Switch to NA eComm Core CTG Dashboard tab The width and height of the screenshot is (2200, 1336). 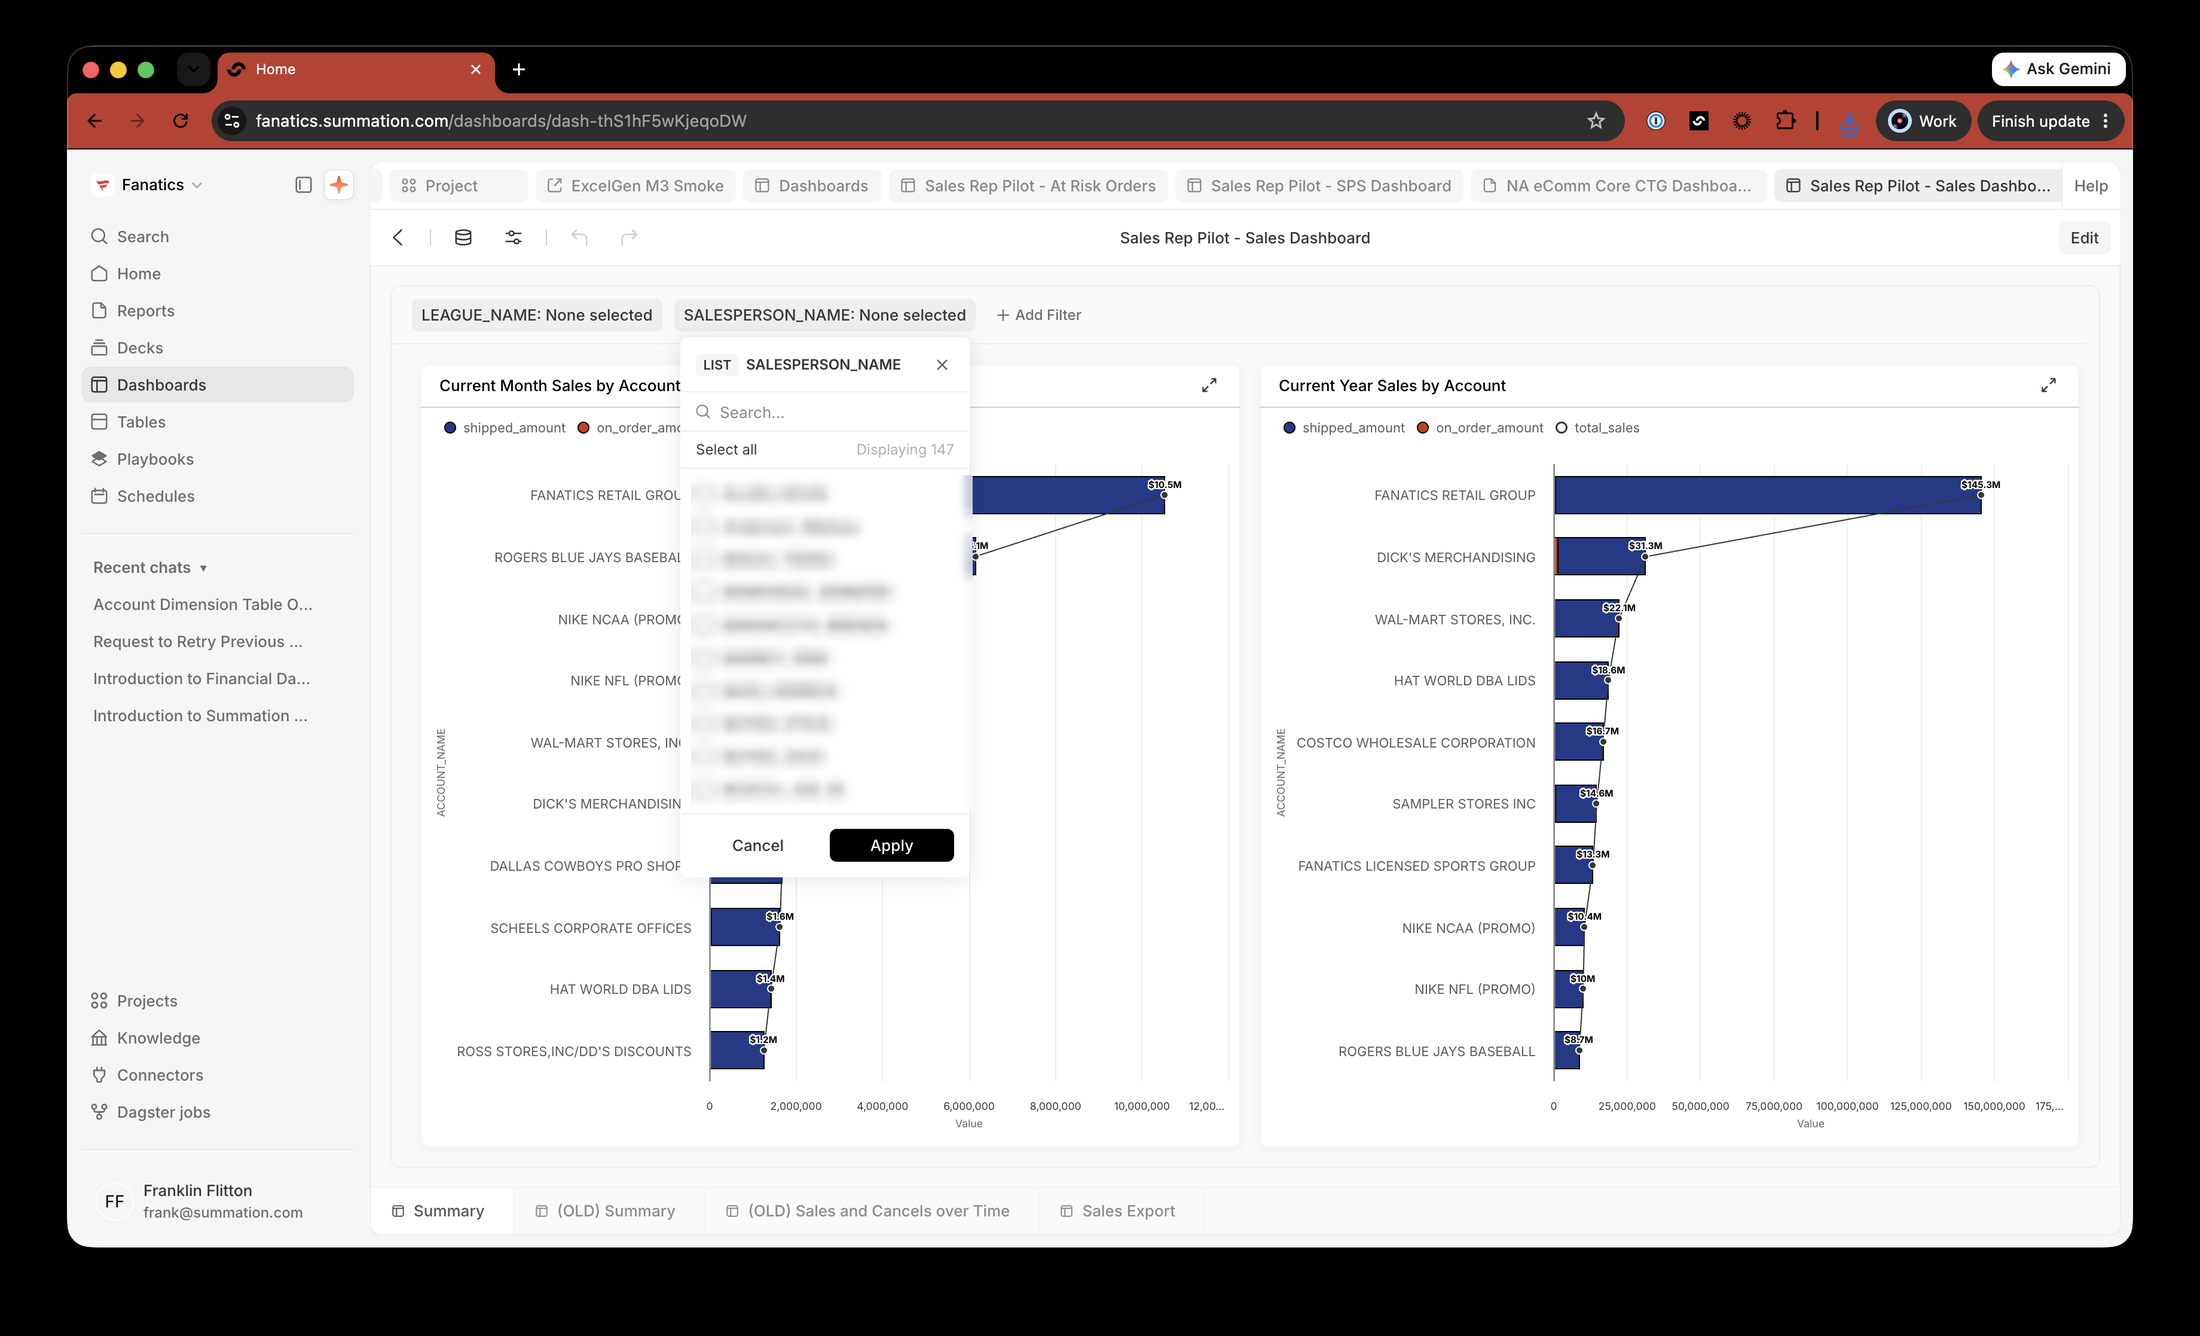pyautogui.click(x=1617, y=186)
